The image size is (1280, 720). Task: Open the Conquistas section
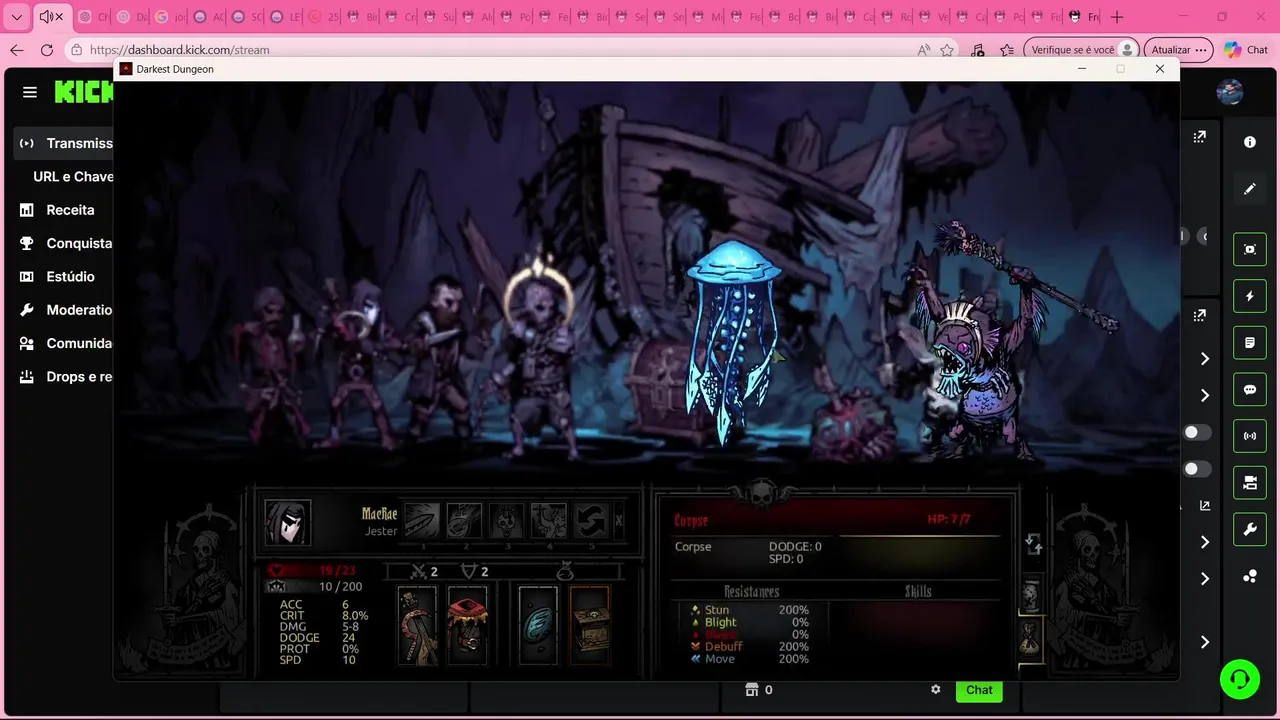(x=64, y=243)
